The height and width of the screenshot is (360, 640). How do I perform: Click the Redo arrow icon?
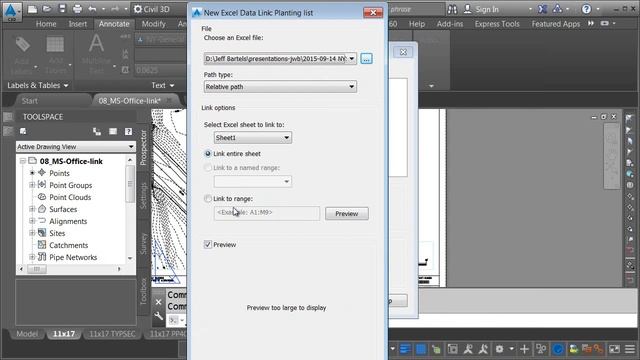(x=115, y=9)
